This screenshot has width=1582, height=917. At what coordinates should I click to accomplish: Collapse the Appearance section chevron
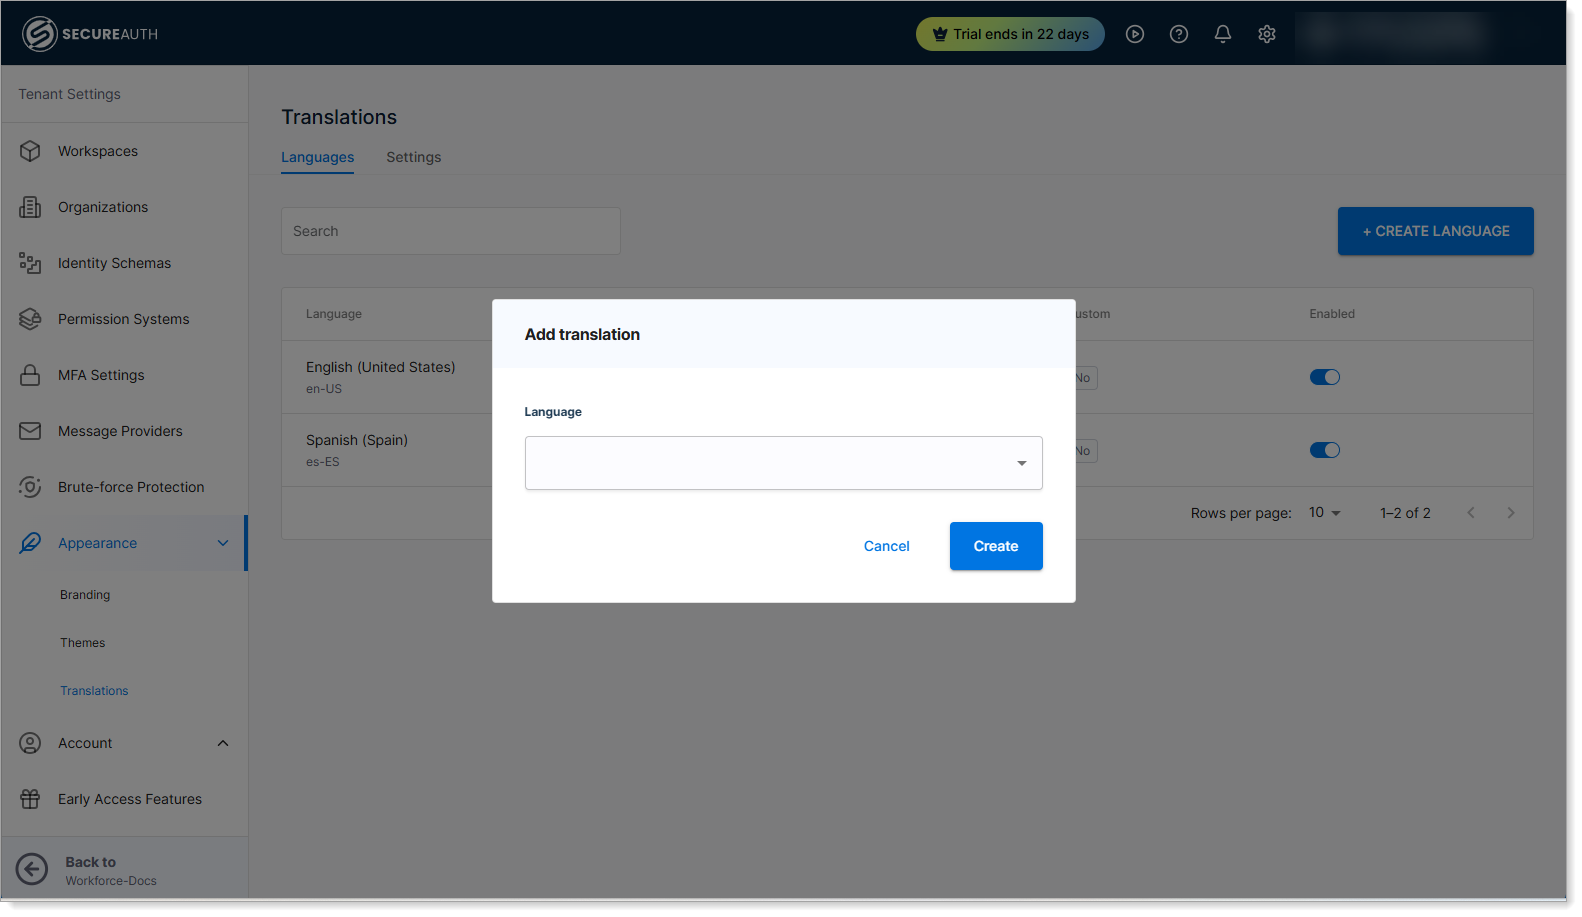click(223, 543)
